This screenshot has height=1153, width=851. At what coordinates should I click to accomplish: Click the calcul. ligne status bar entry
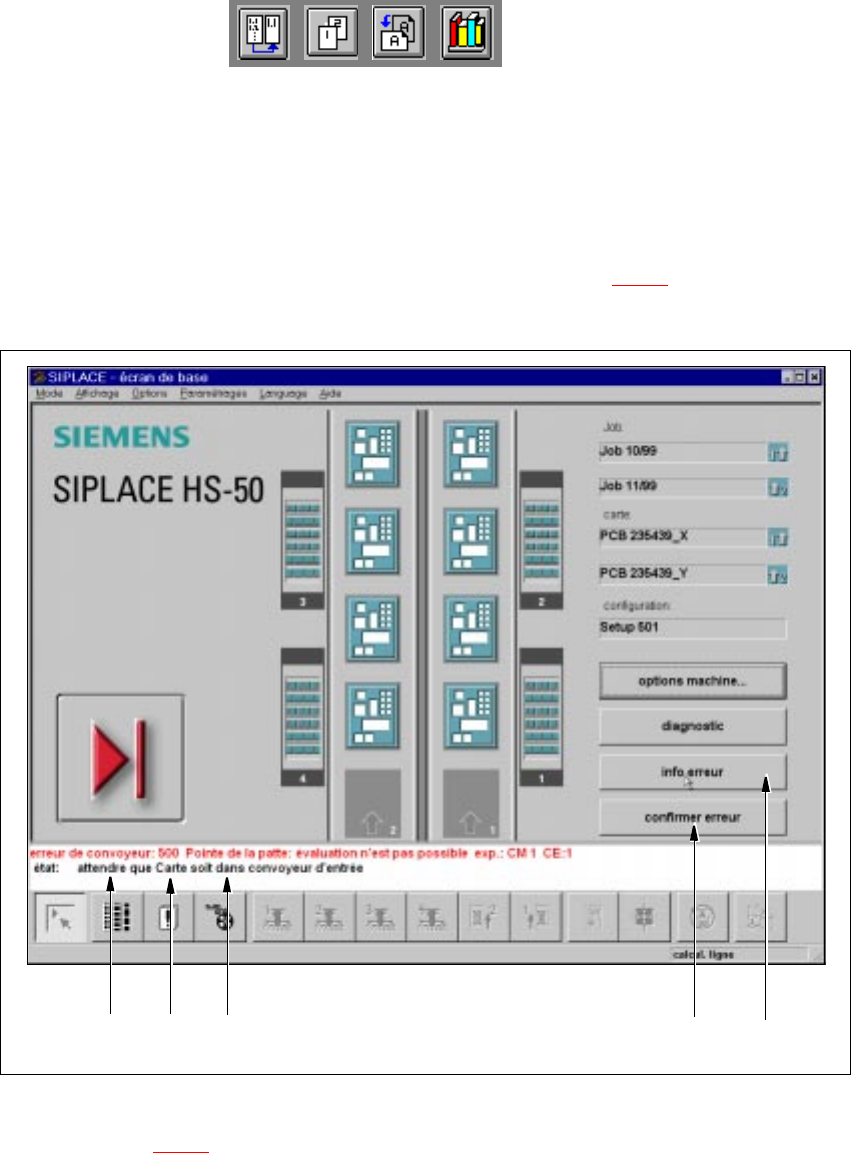point(703,954)
